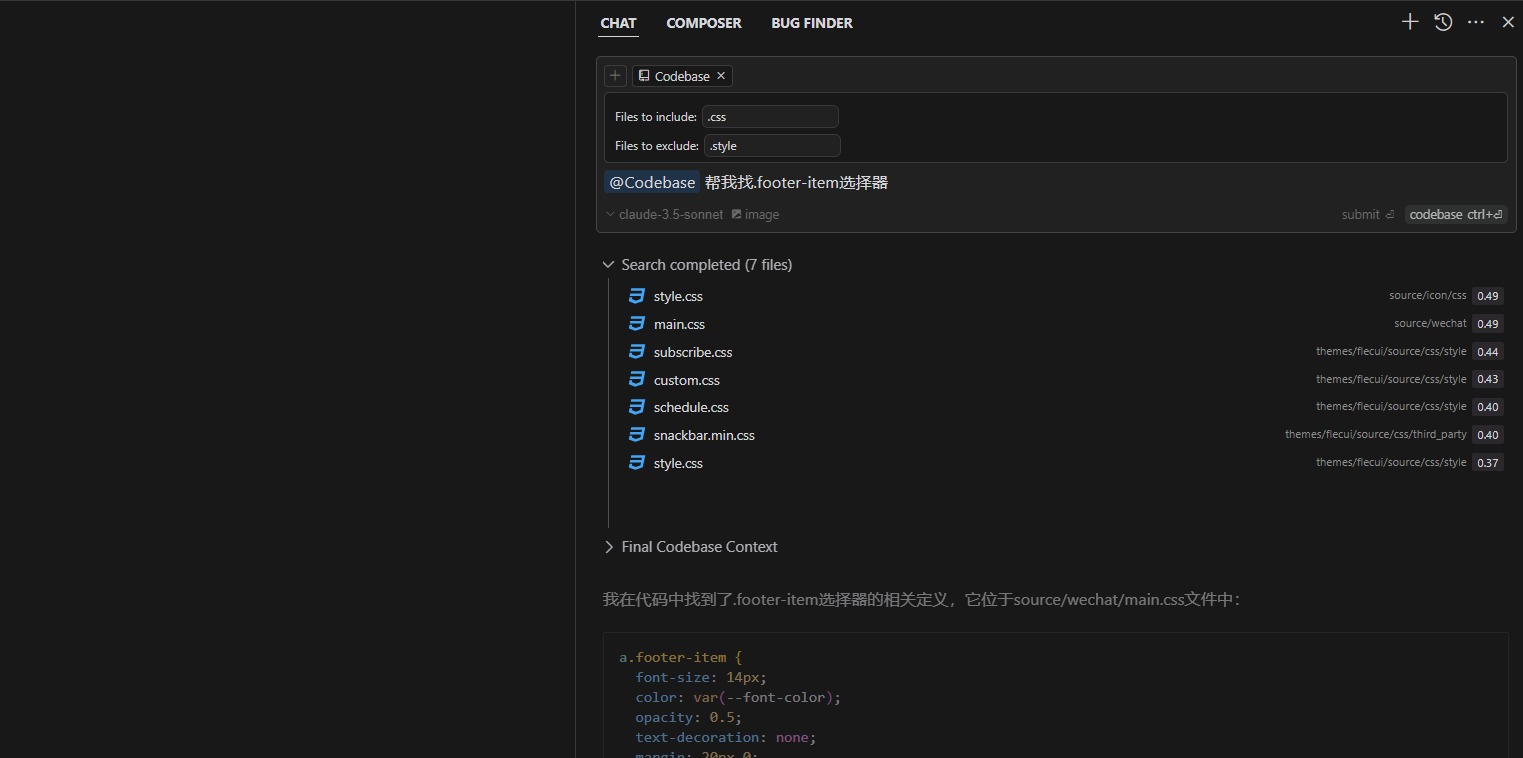Viewport: 1523px width, 758px height.
Task: Collapse the Search completed section
Action: pos(609,265)
